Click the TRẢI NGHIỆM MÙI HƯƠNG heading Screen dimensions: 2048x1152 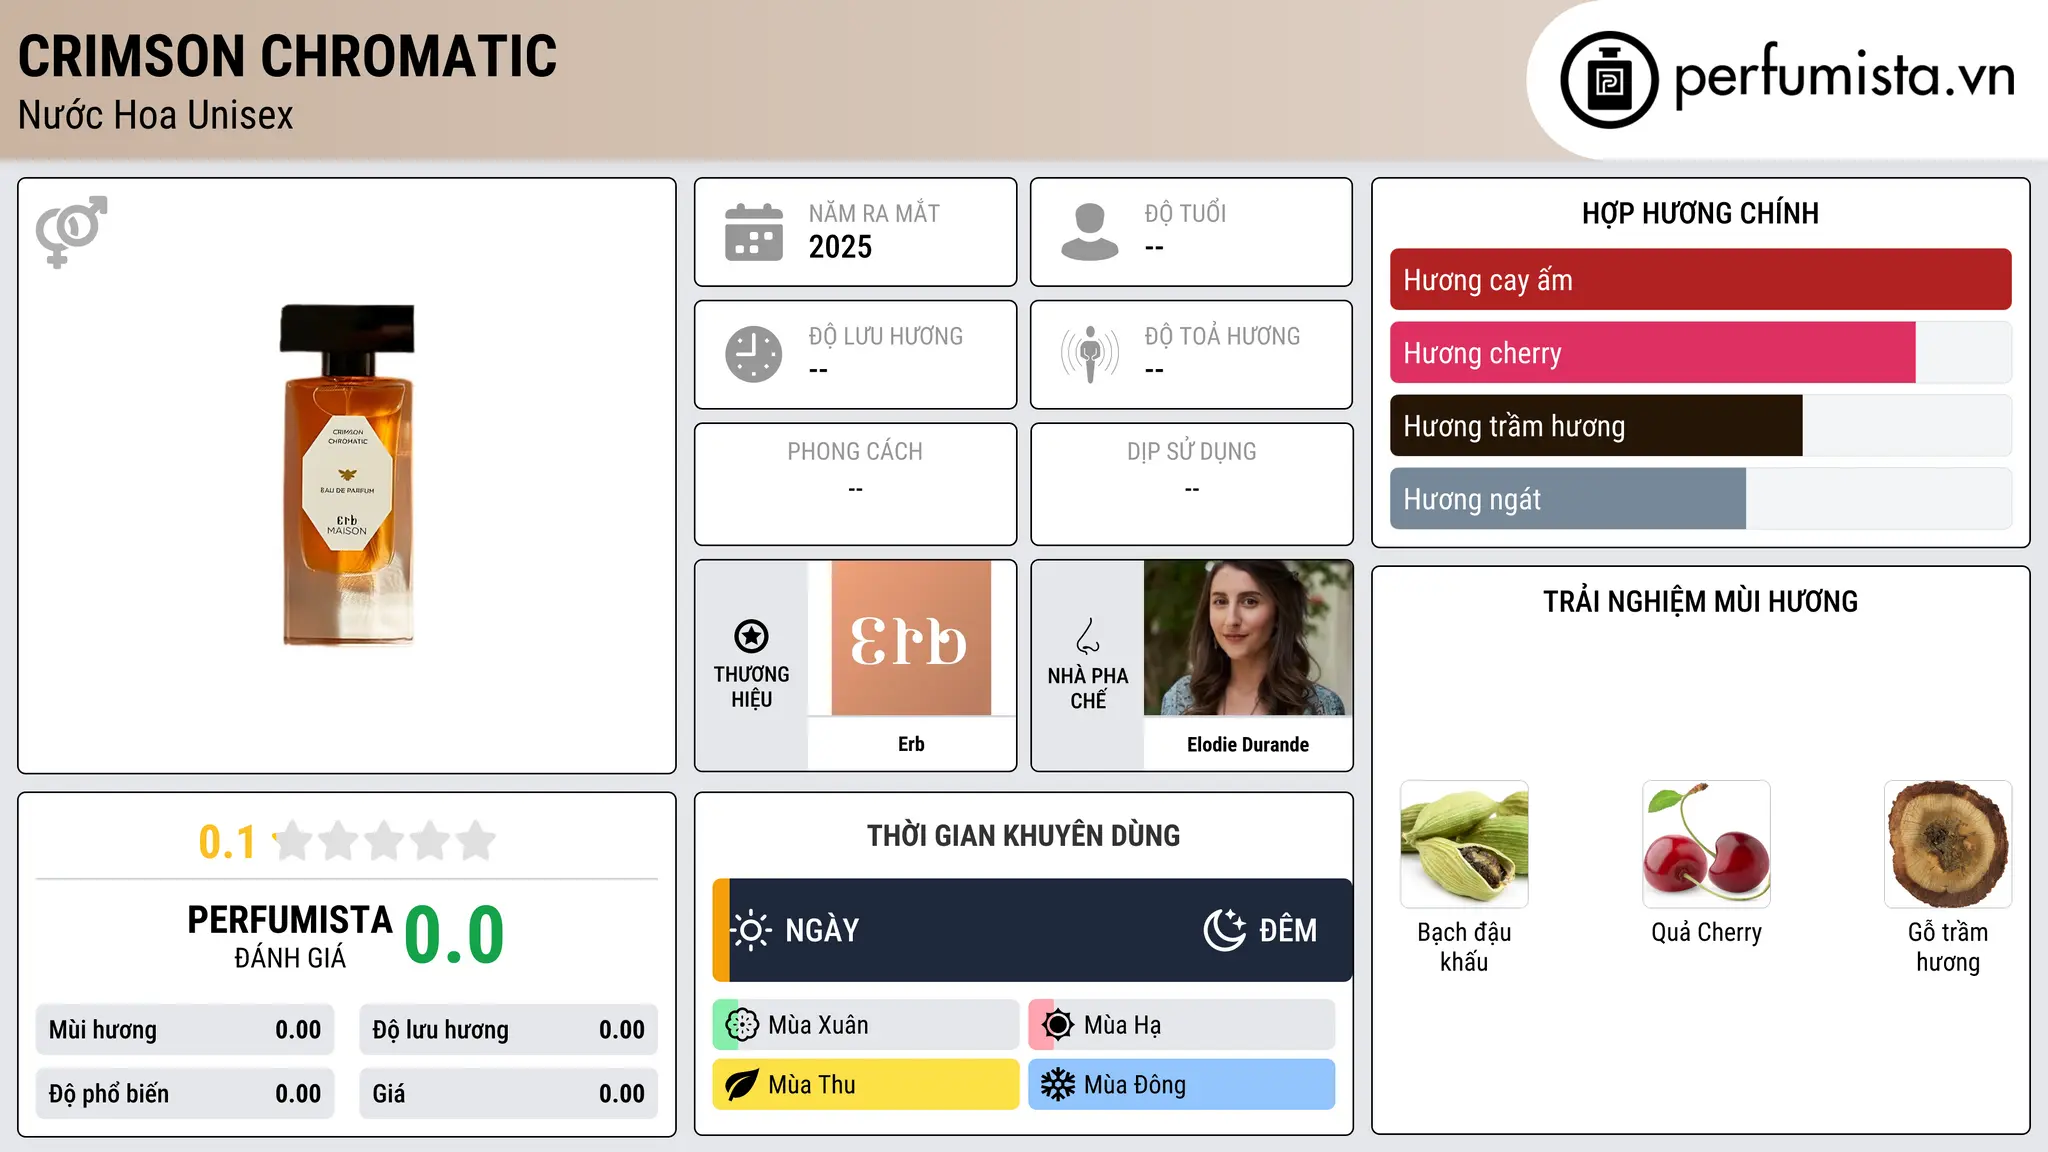click(x=1700, y=601)
